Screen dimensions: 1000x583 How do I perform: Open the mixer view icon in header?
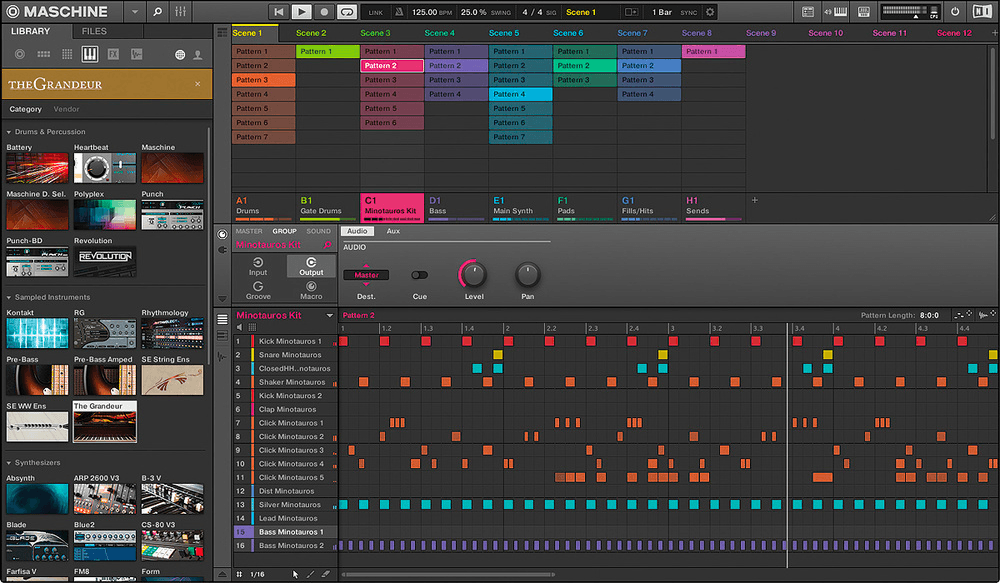(180, 11)
